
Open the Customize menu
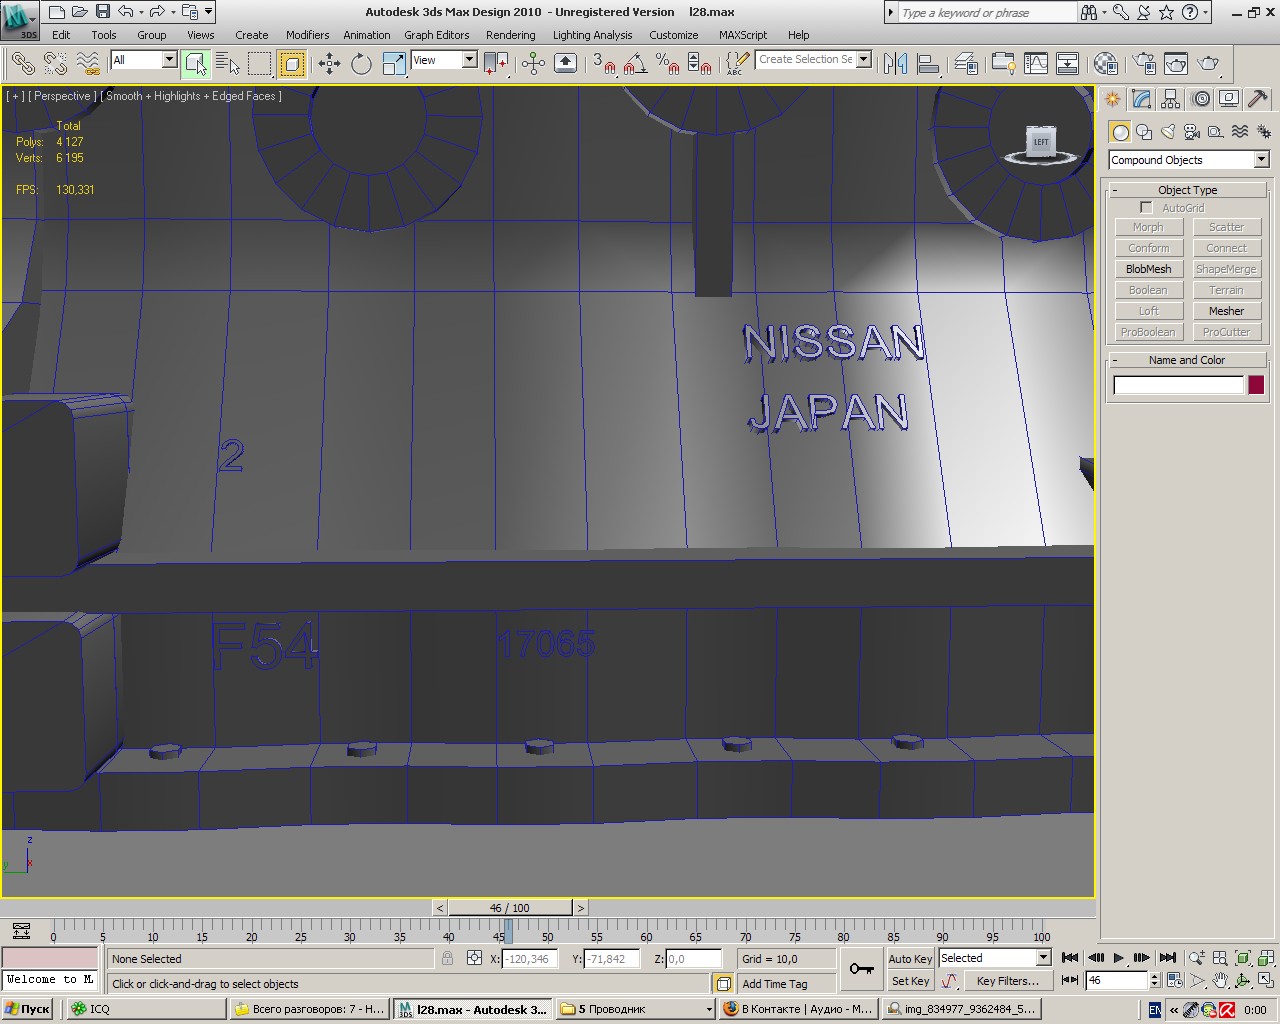(674, 35)
